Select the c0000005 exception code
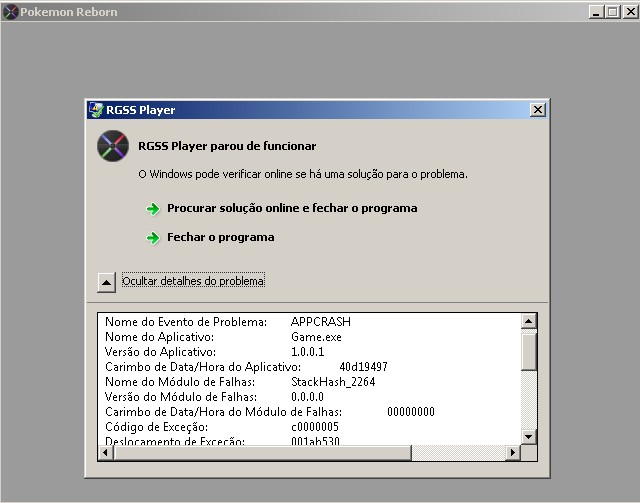This screenshot has width=640, height=503. click(315, 427)
